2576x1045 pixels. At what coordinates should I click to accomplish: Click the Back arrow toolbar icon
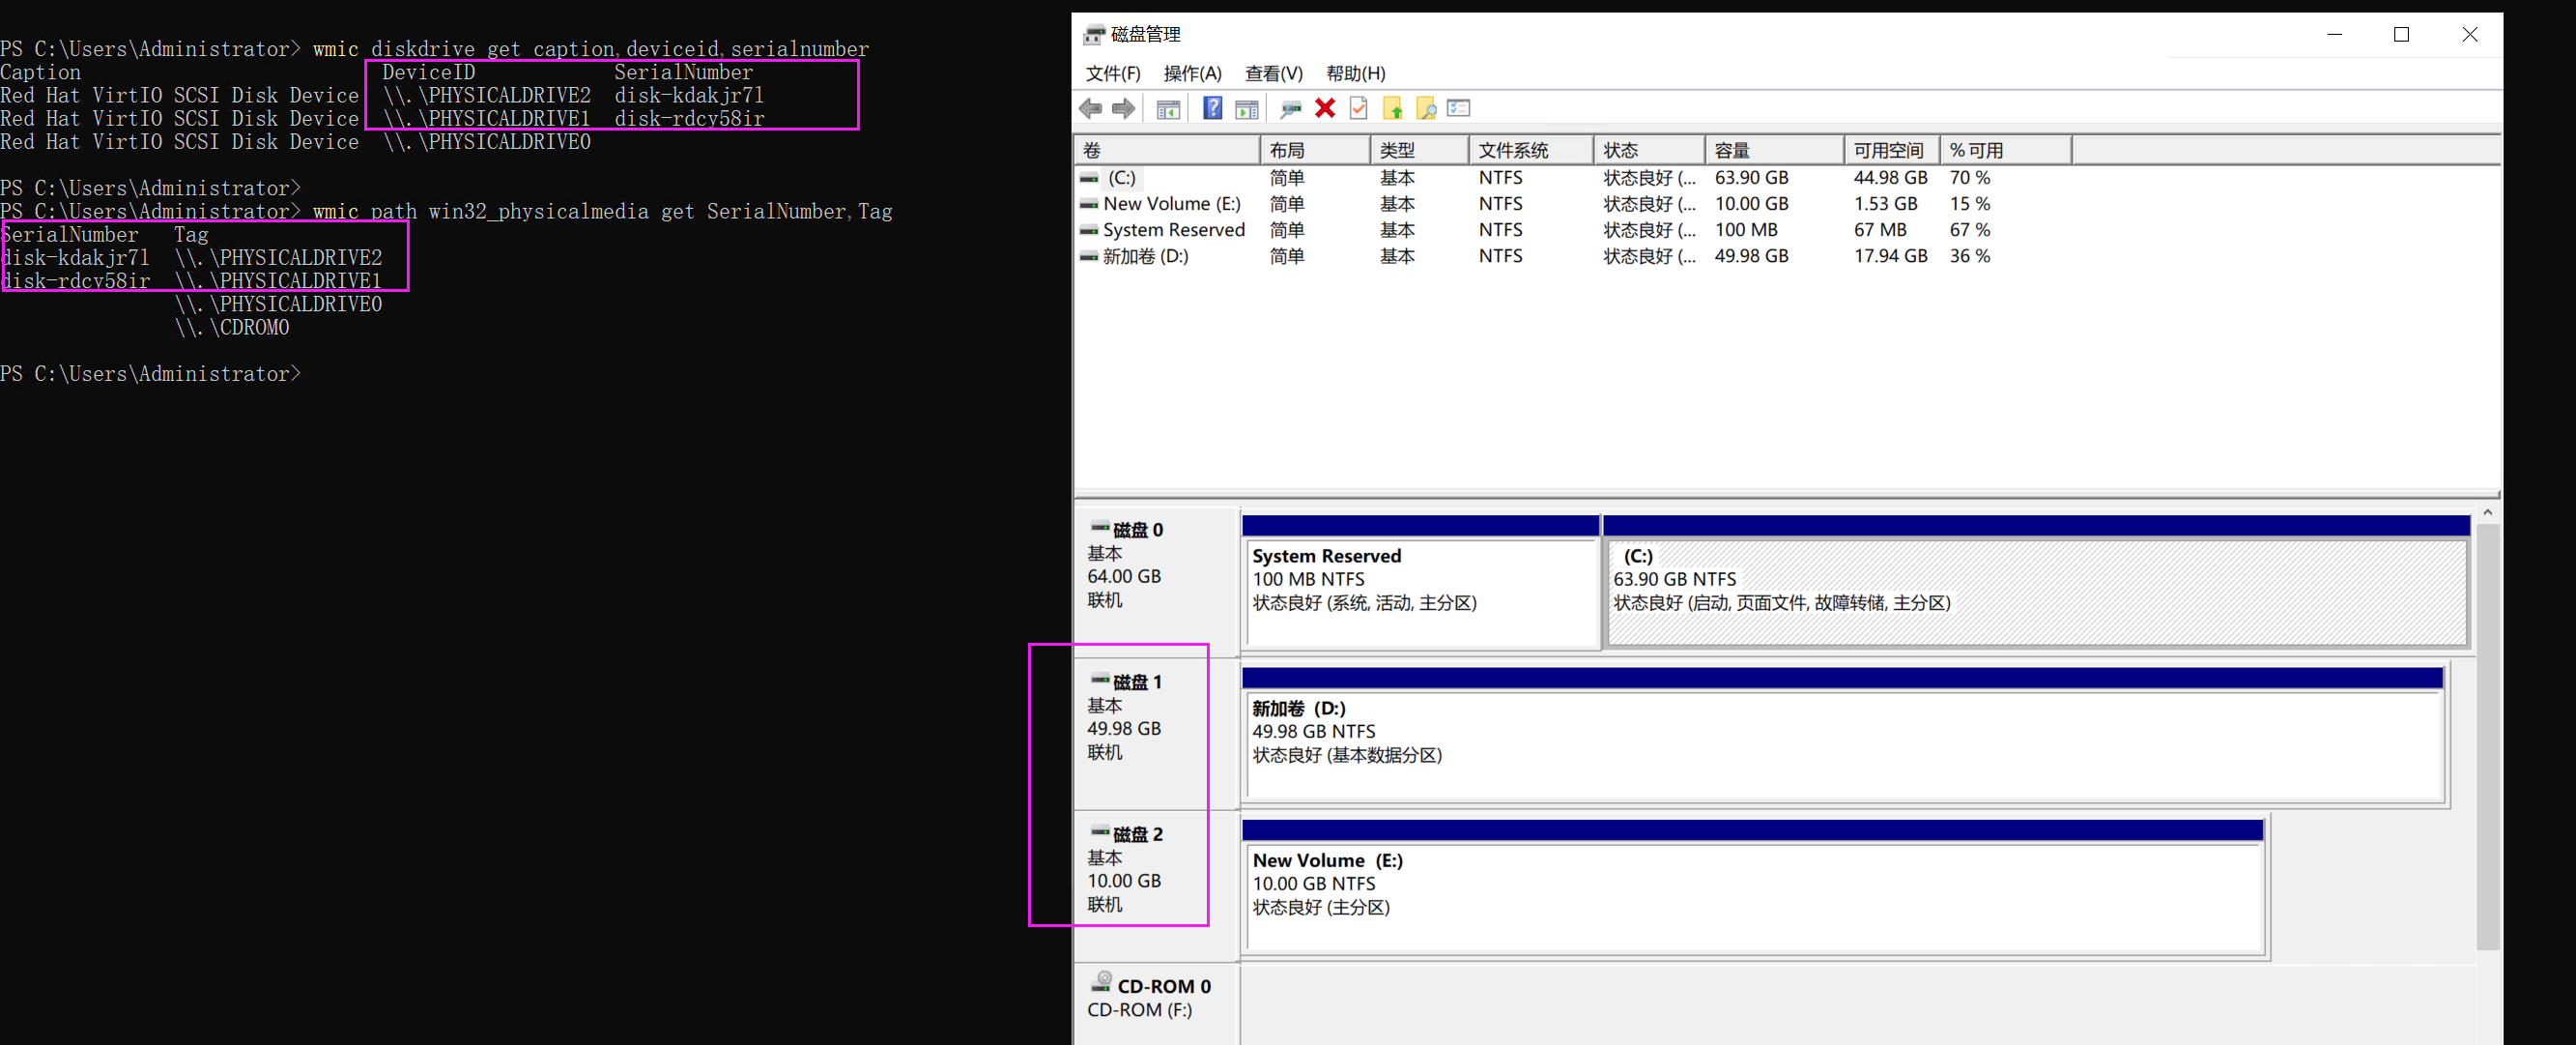(1090, 108)
